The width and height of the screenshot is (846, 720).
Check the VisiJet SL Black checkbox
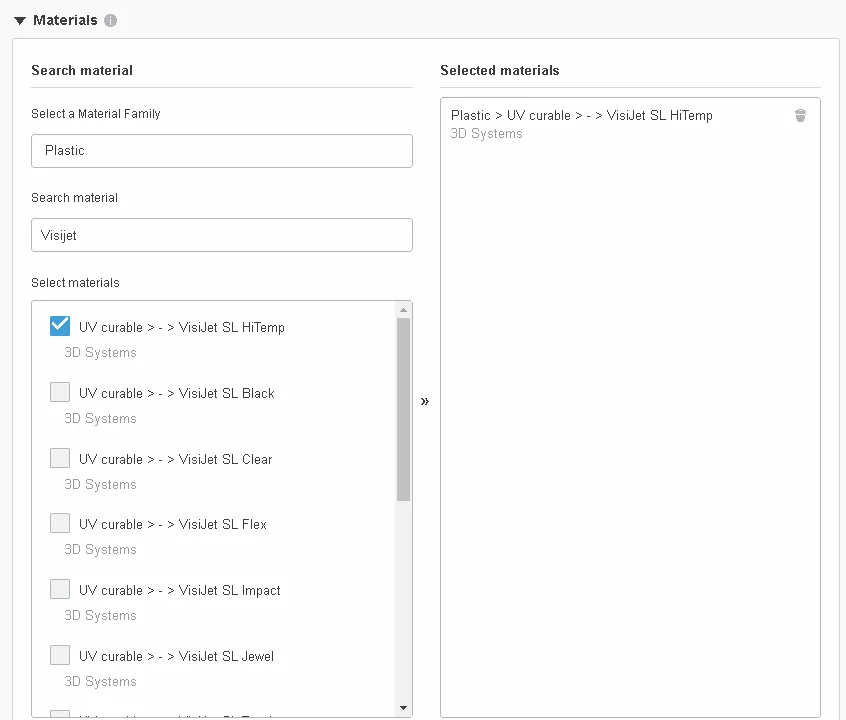tap(60, 392)
